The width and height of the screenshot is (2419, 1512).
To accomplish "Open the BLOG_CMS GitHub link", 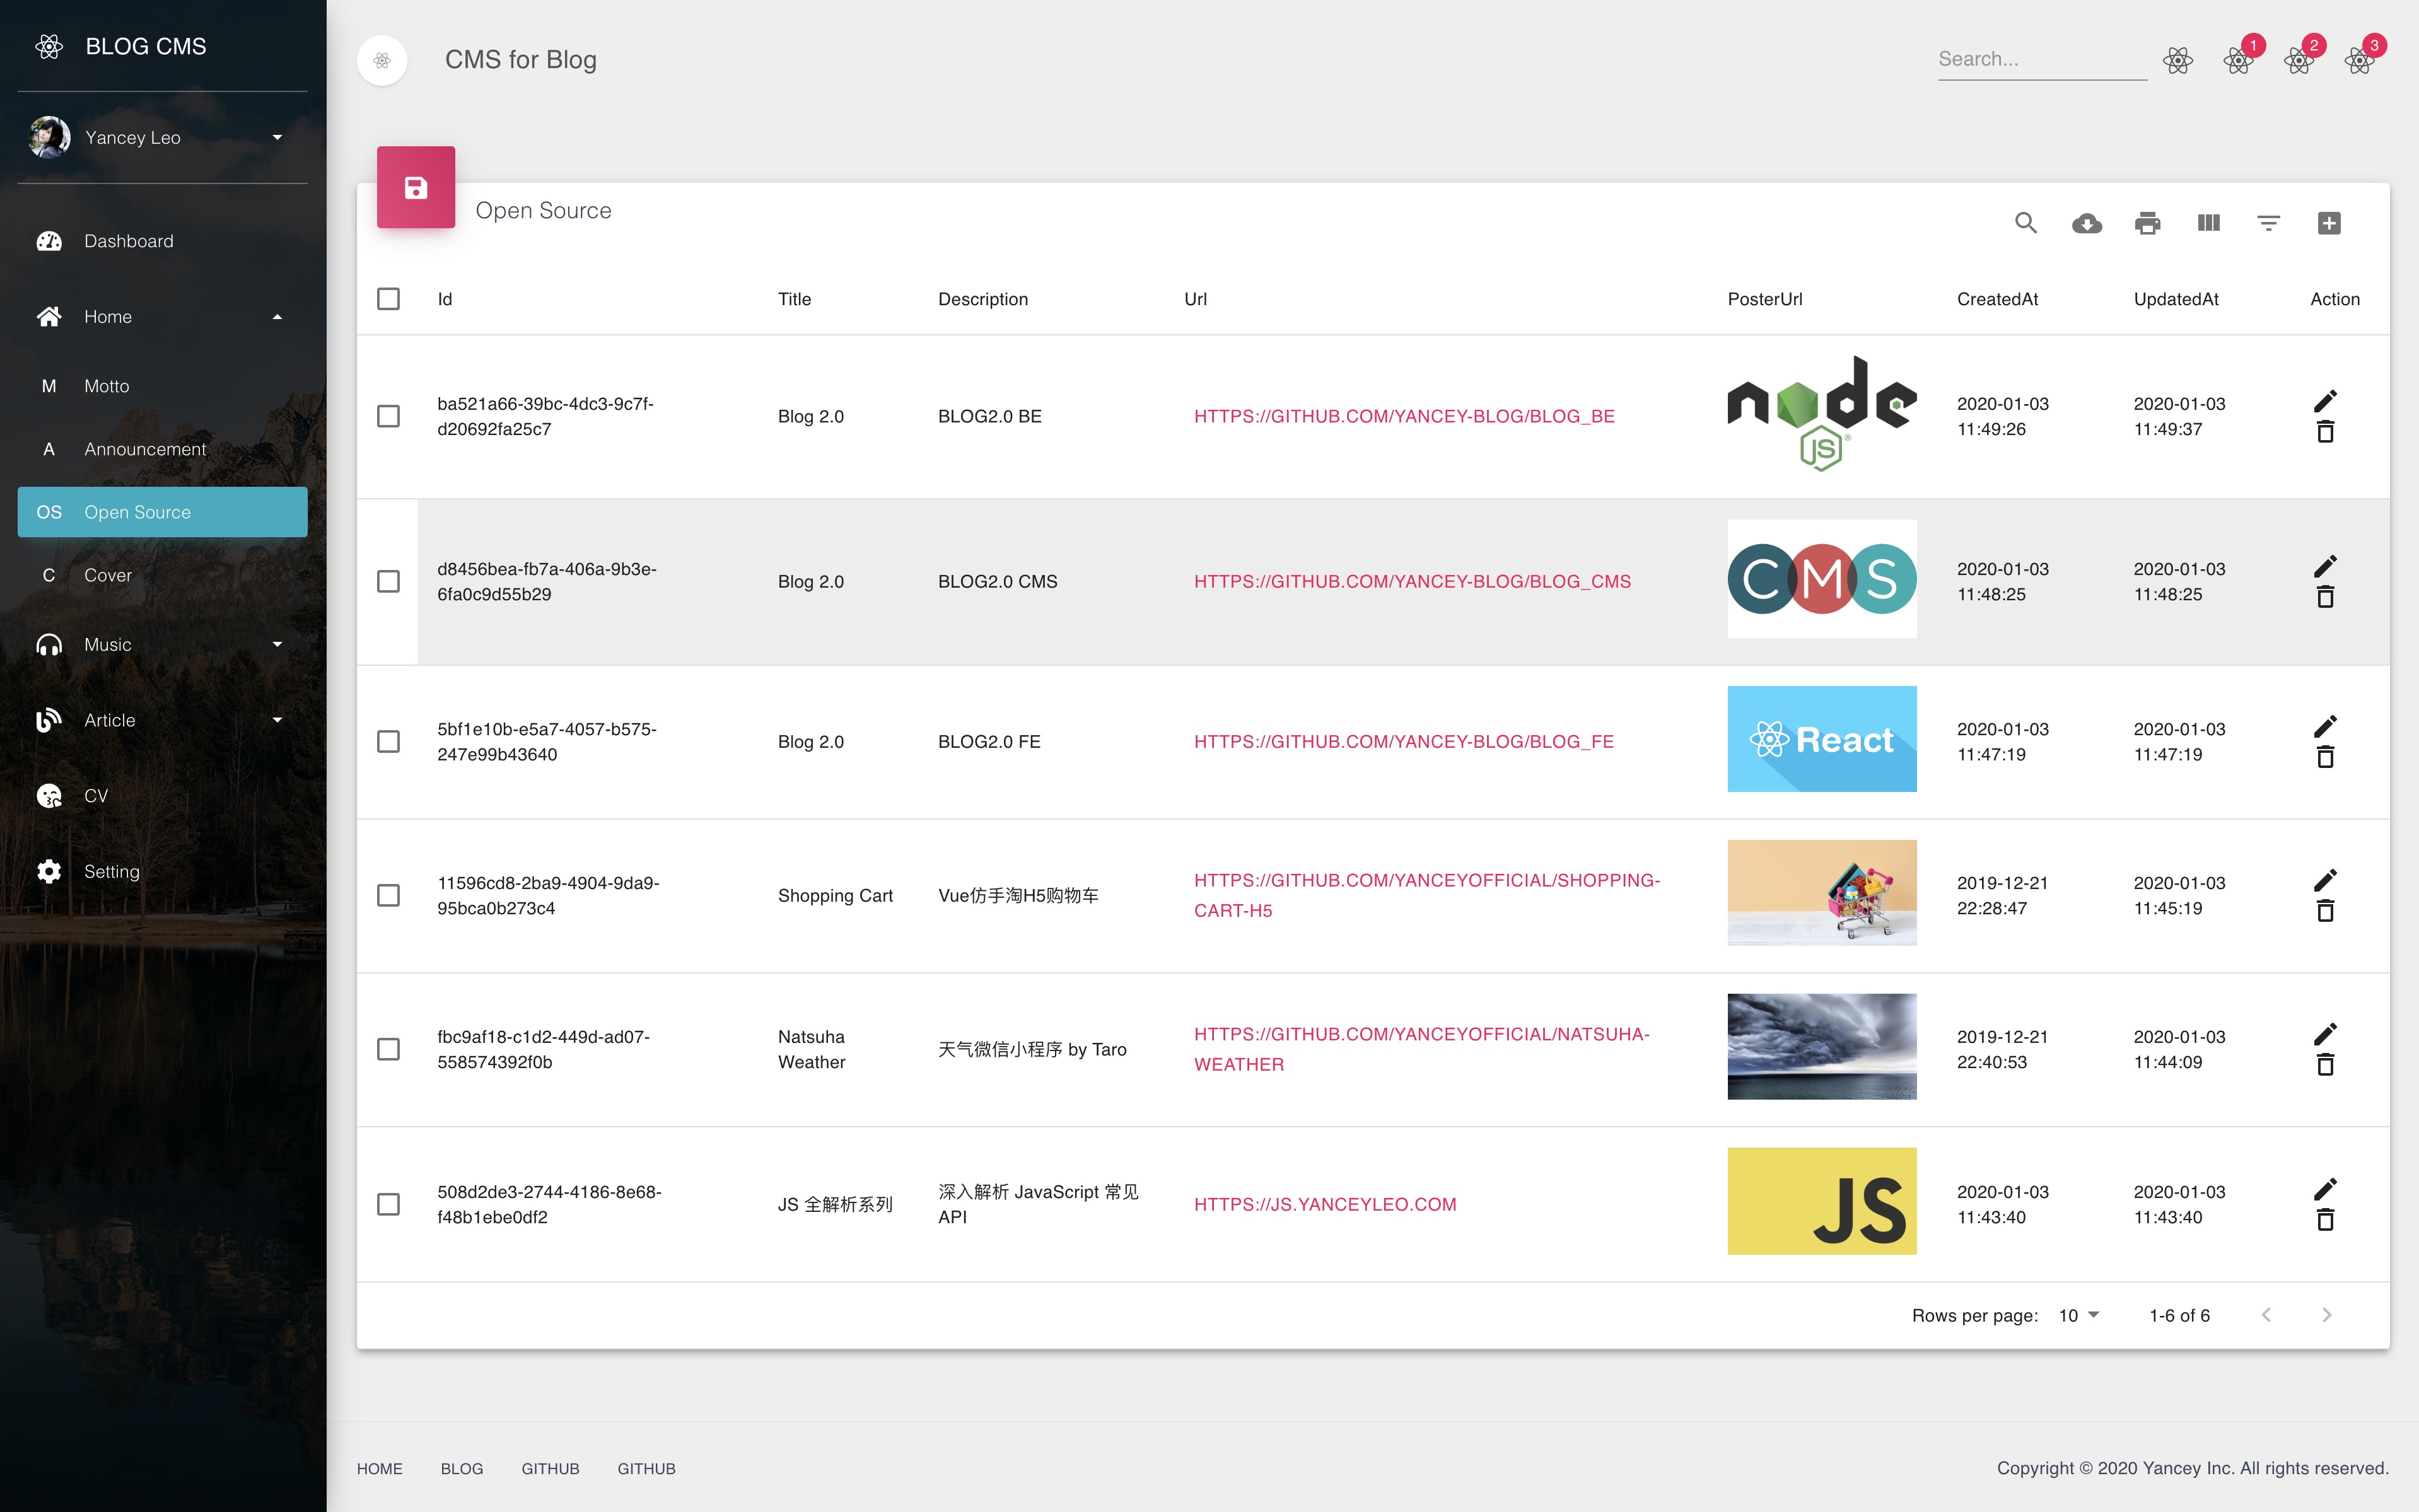I will pos(1412,581).
